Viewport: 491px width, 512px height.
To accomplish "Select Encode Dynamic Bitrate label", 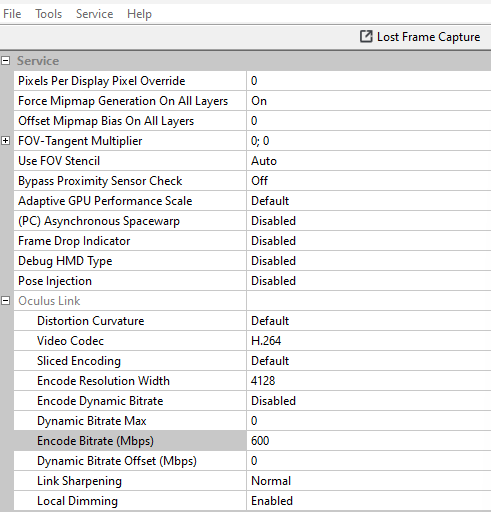I will click(100, 401).
